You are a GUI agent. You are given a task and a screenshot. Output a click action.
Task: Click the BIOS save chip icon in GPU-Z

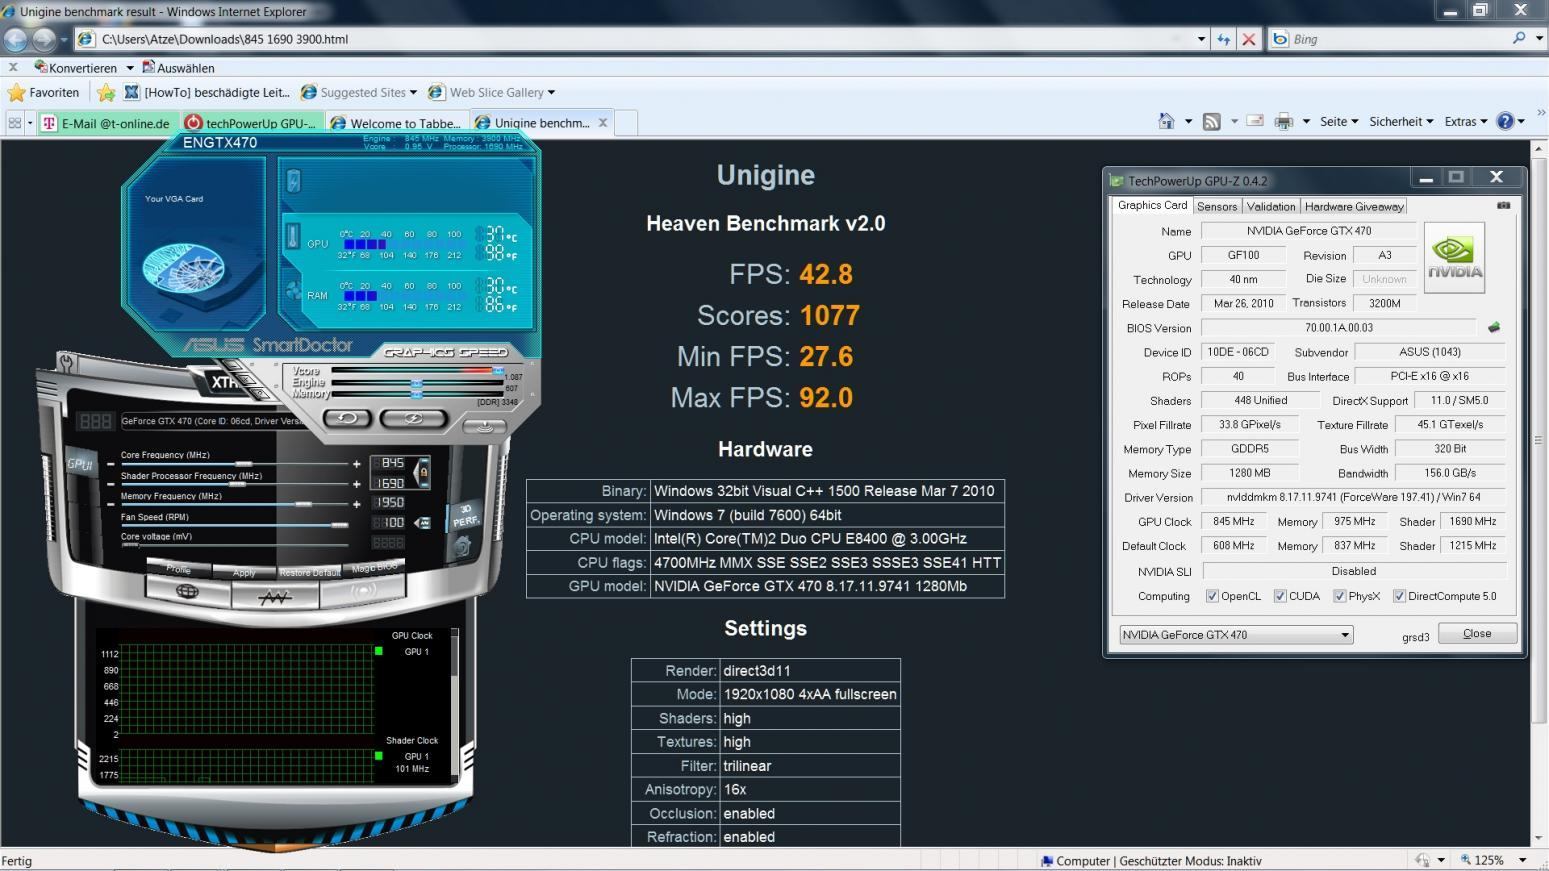[x=1494, y=327]
